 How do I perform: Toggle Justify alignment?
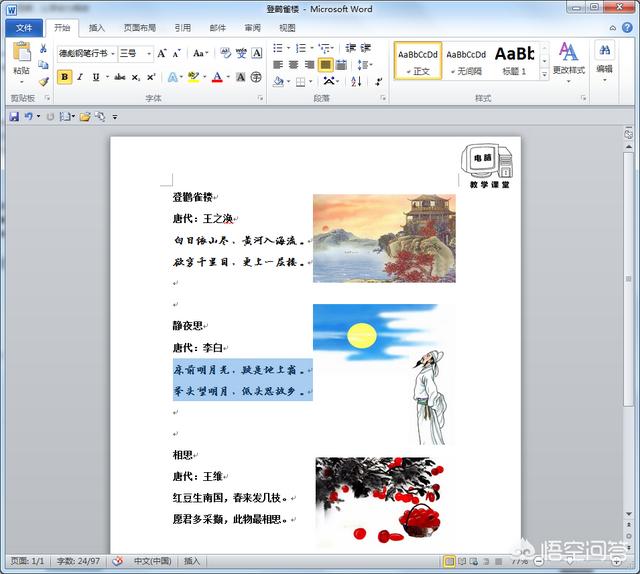(x=325, y=65)
